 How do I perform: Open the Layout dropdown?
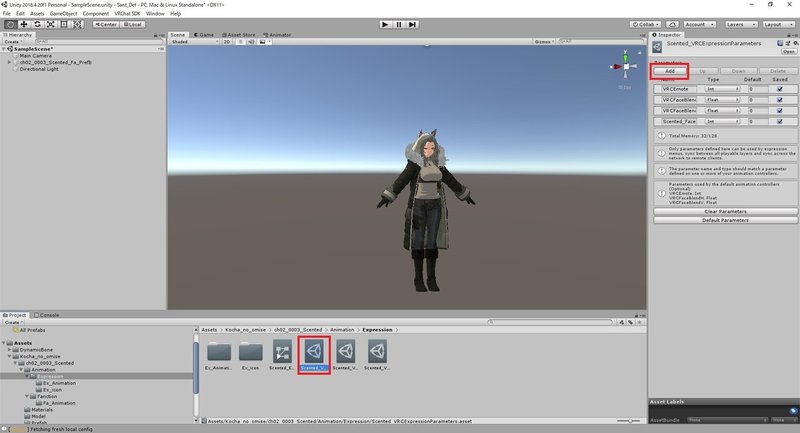(x=778, y=24)
